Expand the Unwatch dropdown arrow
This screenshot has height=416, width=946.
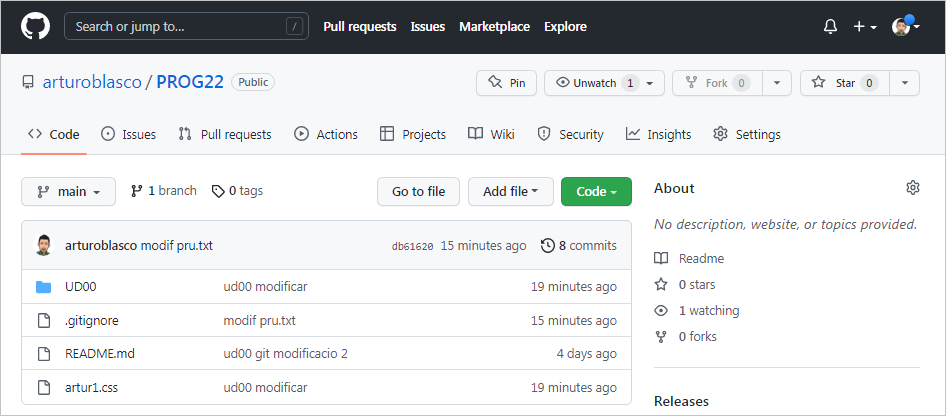[650, 83]
